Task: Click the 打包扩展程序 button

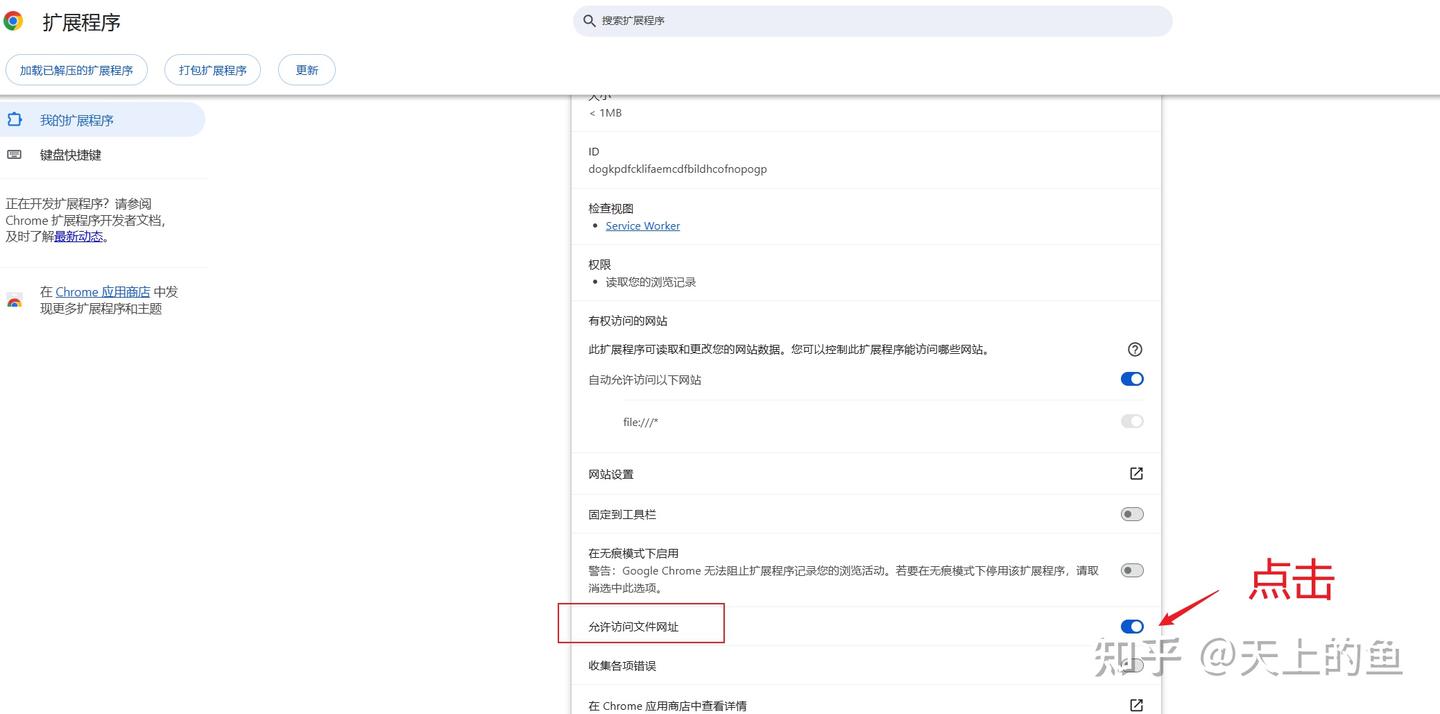Action: coord(213,70)
